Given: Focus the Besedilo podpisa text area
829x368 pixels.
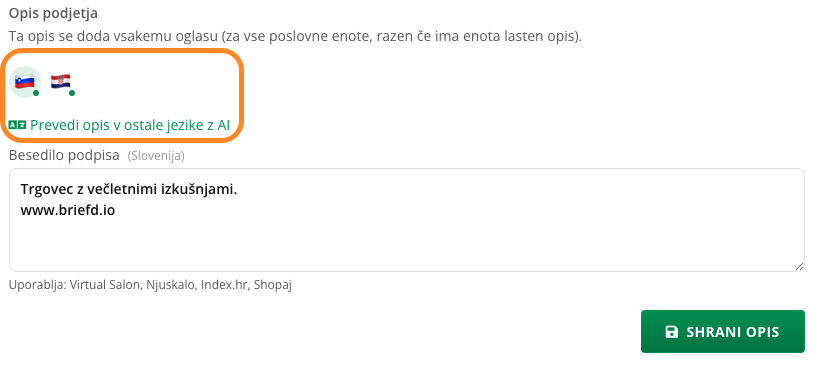Looking at the screenshot, I should pyautogui.click(x=407, y=220).
